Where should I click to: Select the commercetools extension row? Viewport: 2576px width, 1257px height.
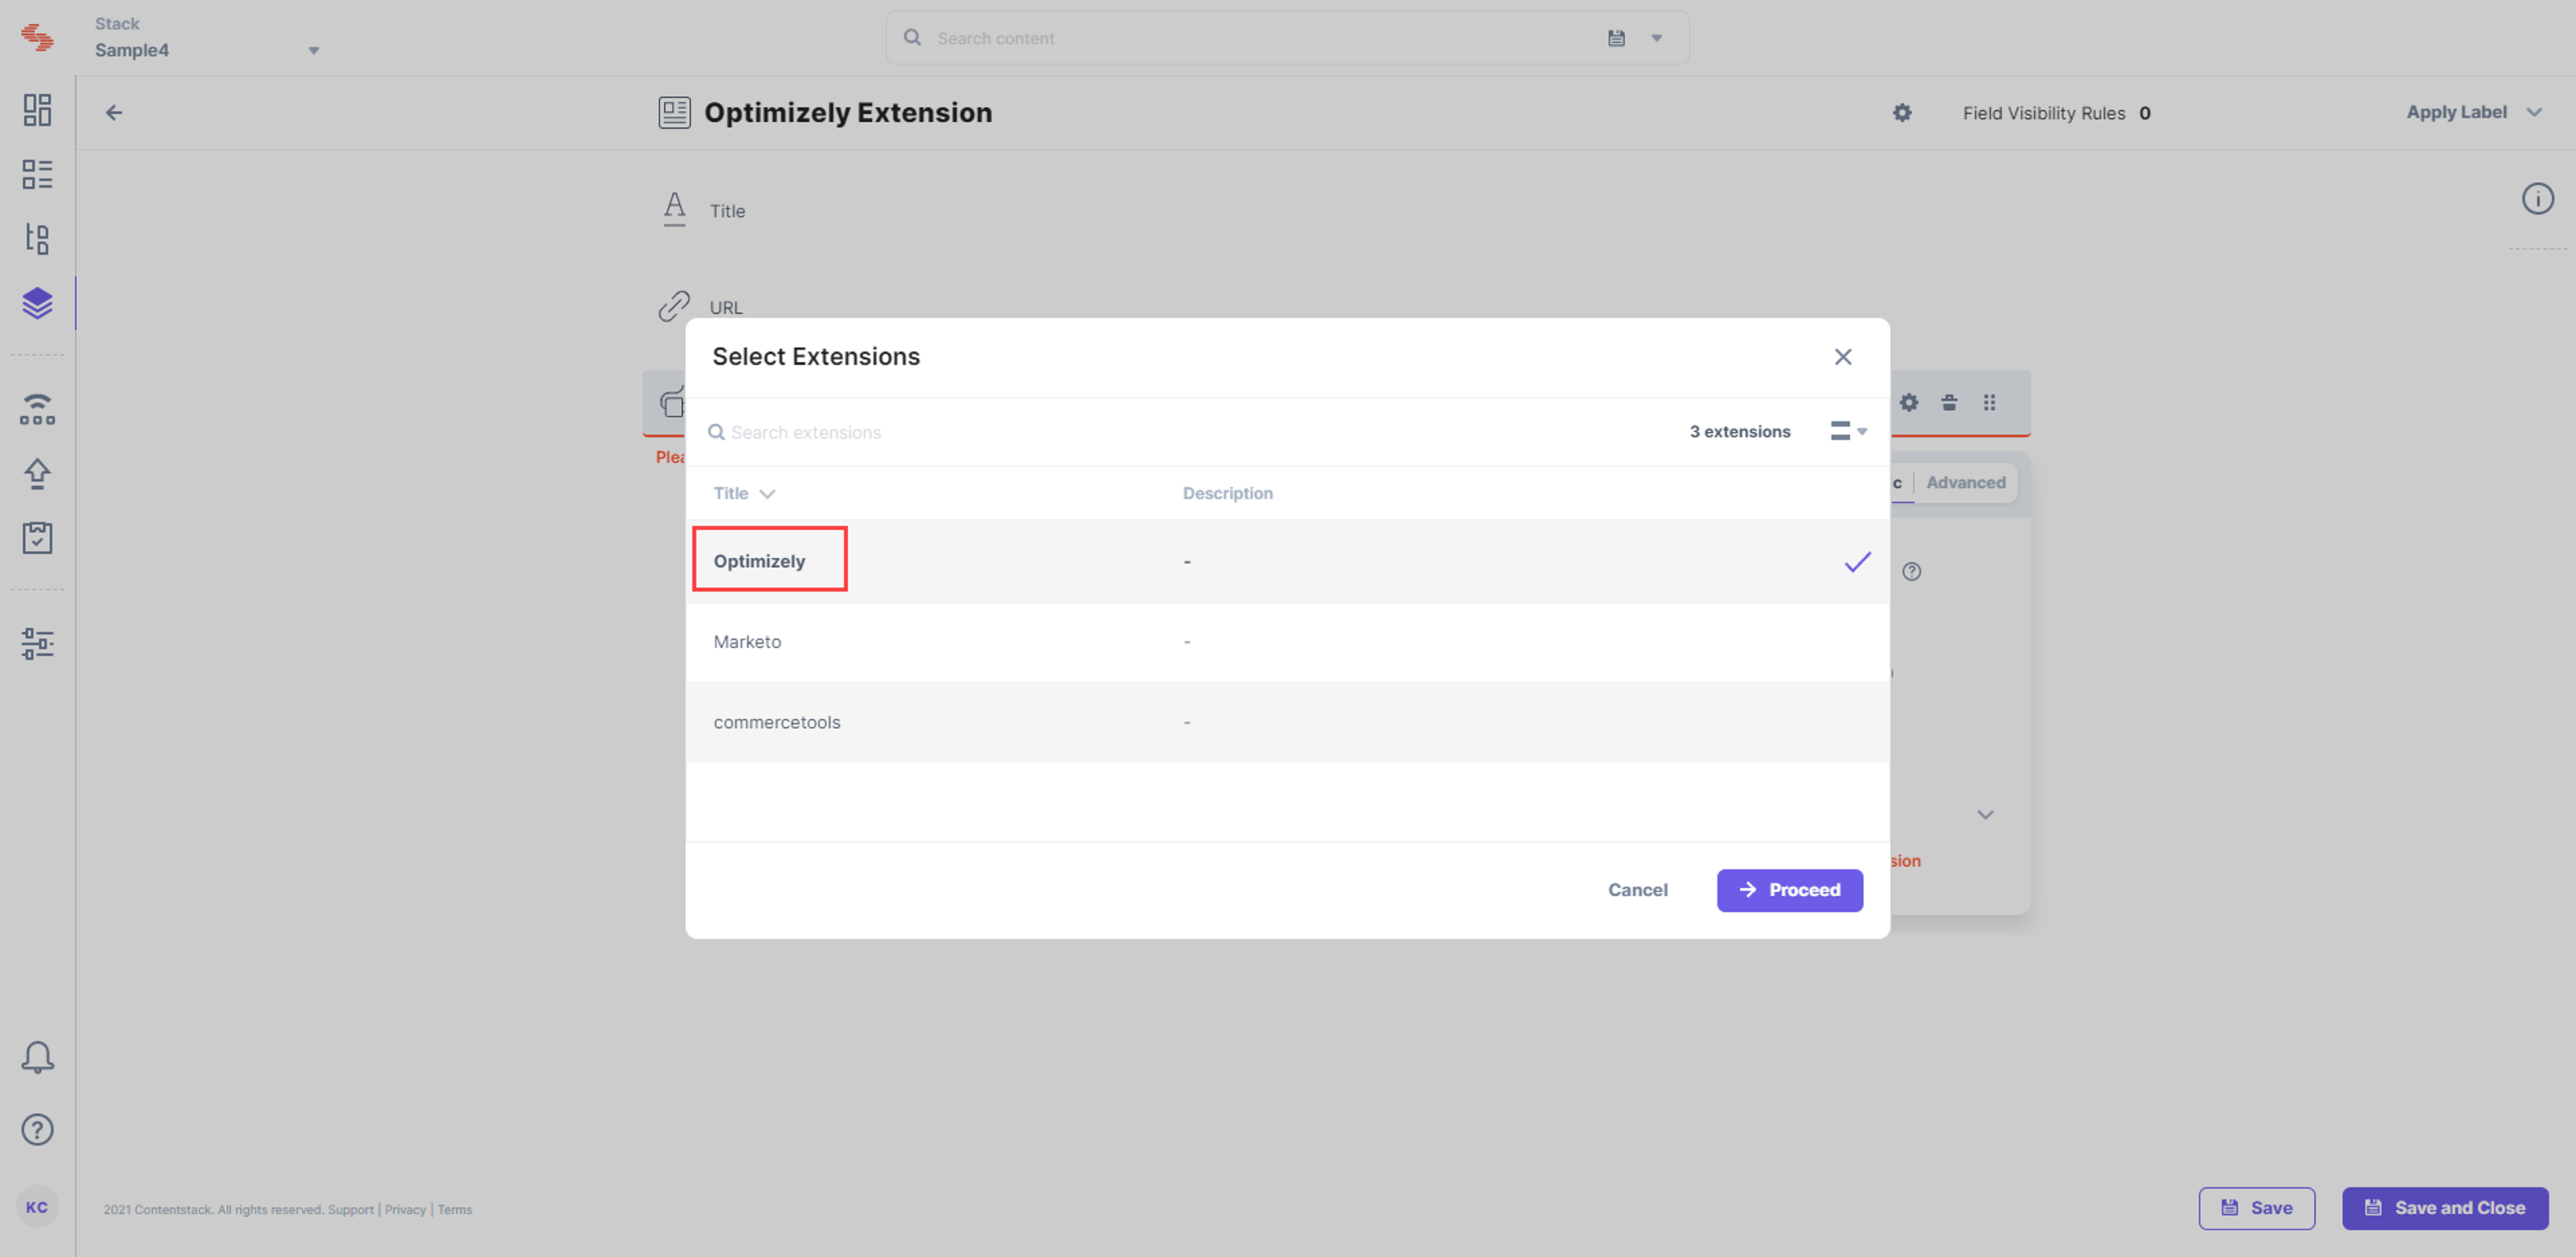pos(1287,722)
